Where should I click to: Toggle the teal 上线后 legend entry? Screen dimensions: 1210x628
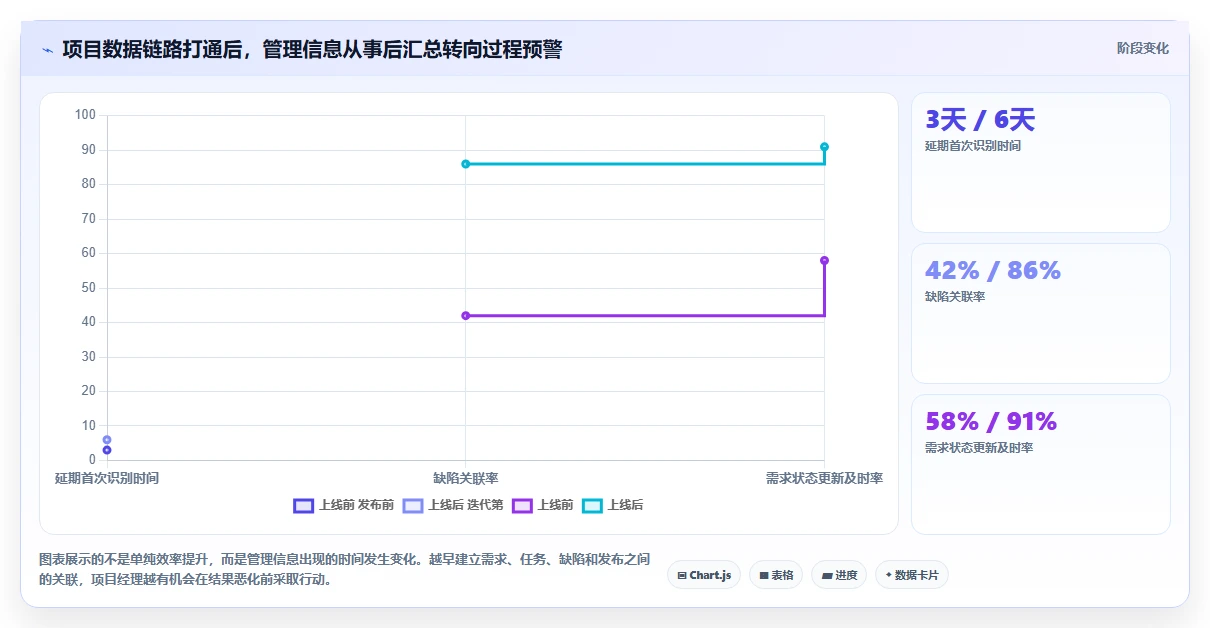(x=612, y=505)
